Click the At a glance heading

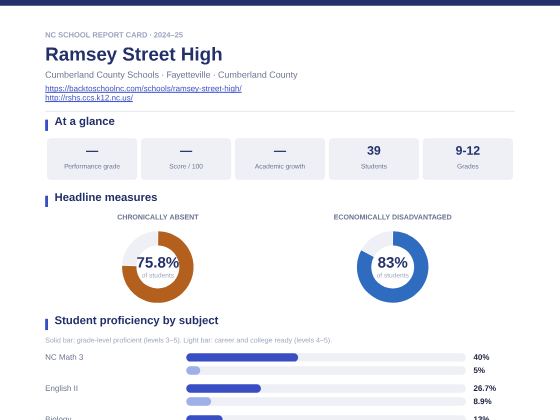[x=84, y=121]
